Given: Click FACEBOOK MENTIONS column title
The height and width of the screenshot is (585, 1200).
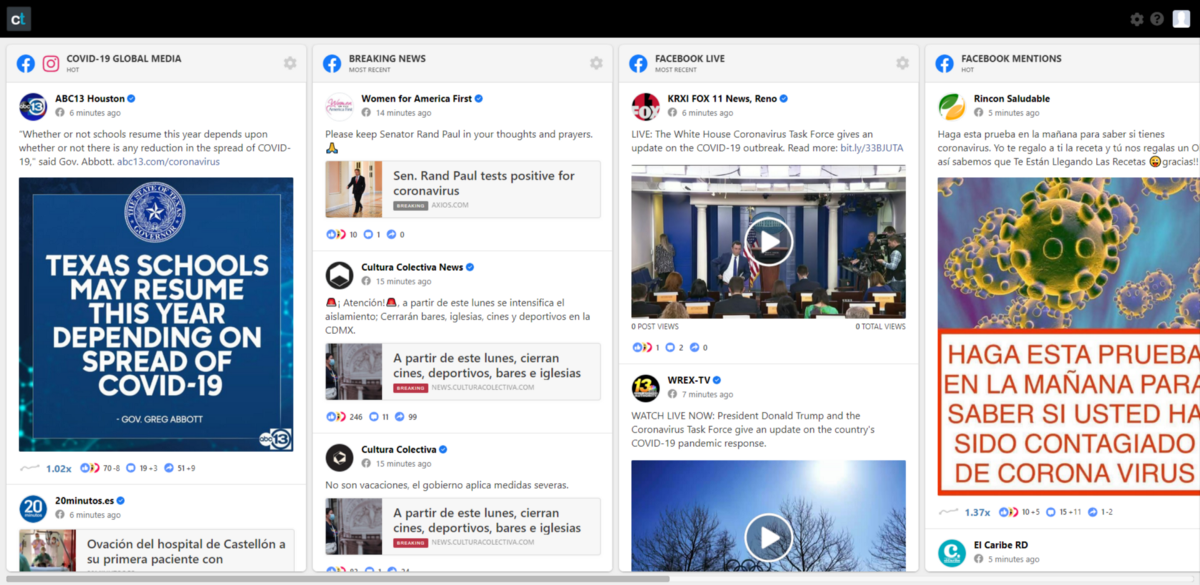Looking at the screenshot, I should pos(1011,59).
